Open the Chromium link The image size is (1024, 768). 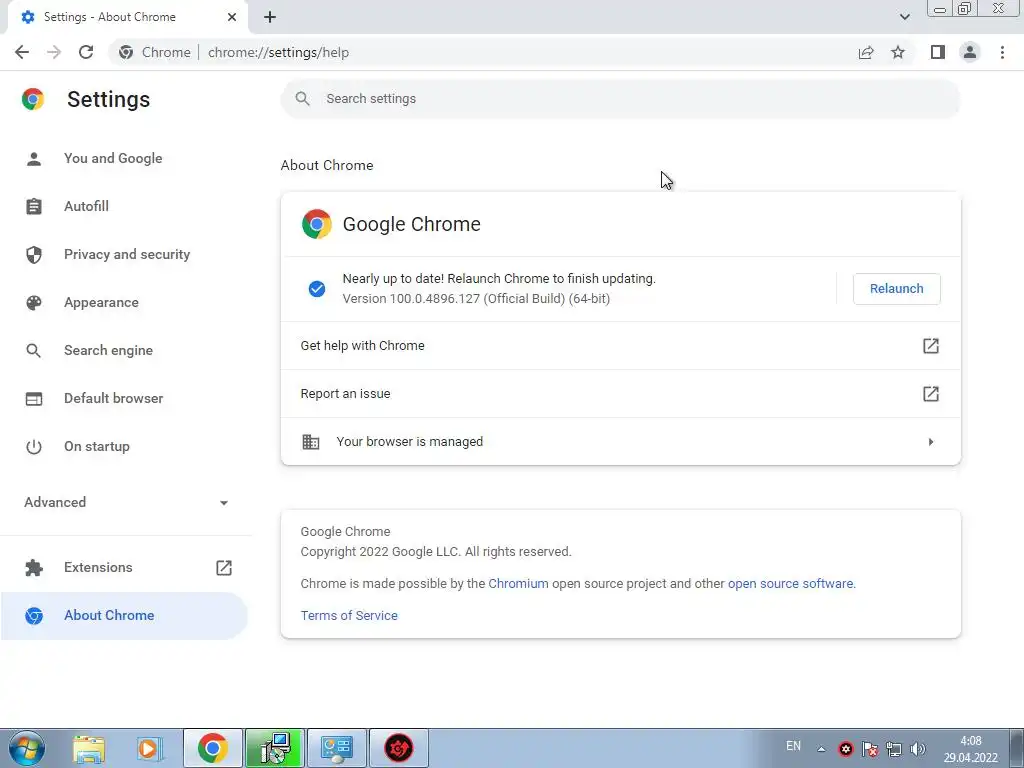click(519, 584)
